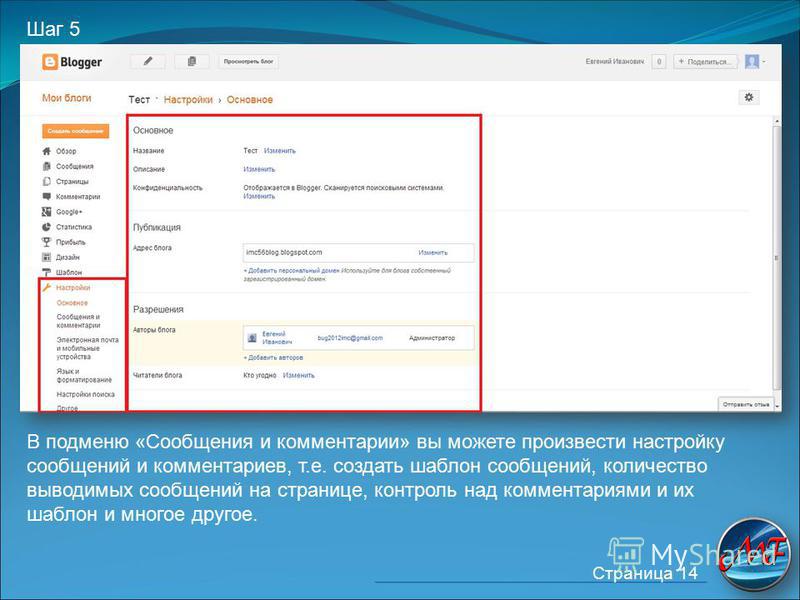This screenshot has height=600, width=800.
Task: Select Язык и форматирование submenu
Action: tap(84, 376)
